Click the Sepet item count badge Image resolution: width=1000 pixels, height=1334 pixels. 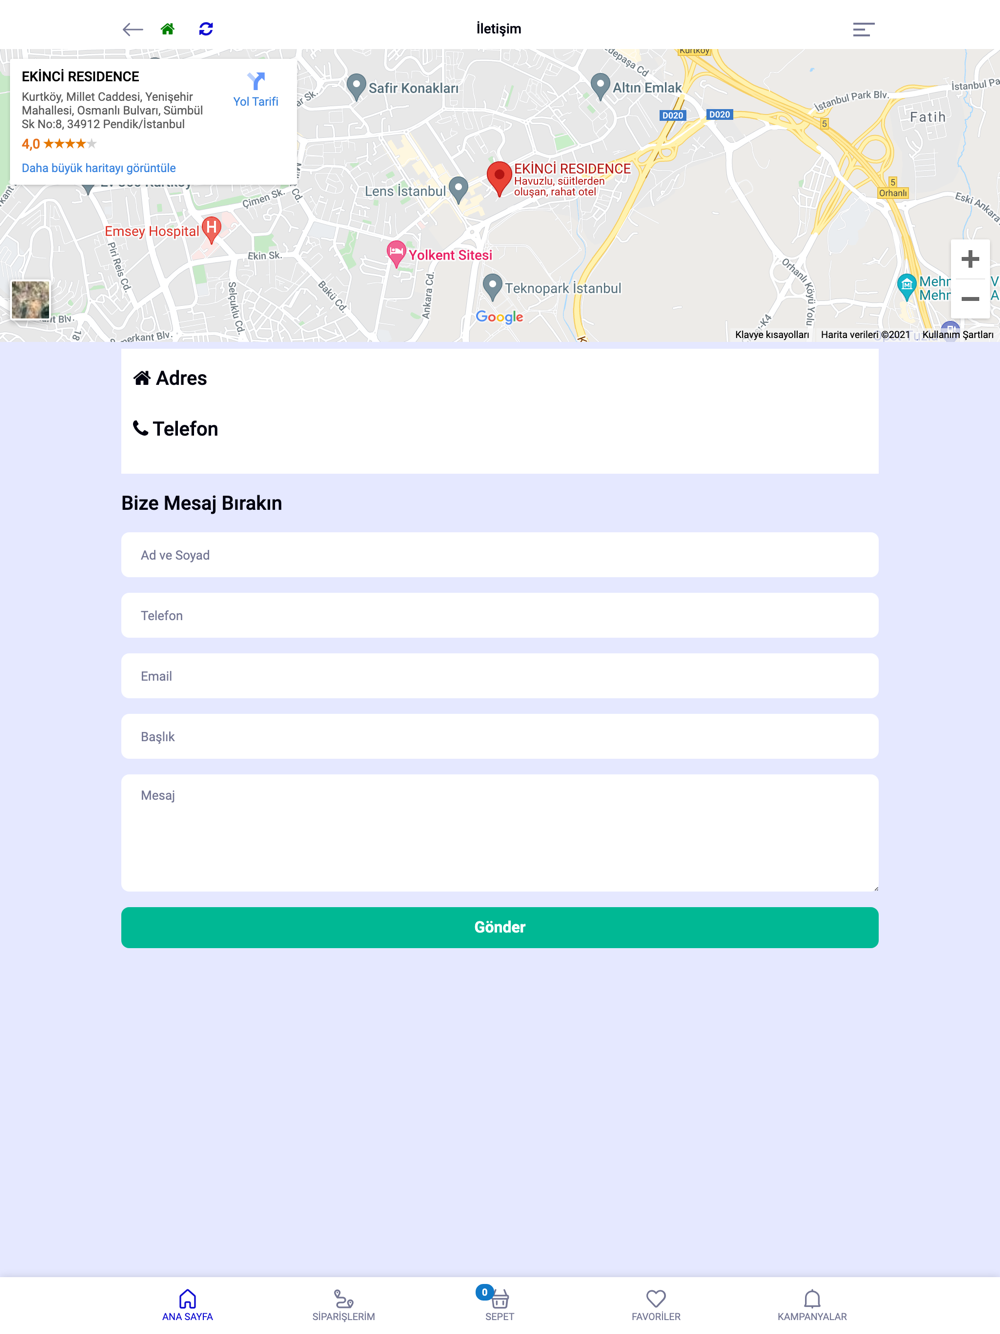(485, 1292)
